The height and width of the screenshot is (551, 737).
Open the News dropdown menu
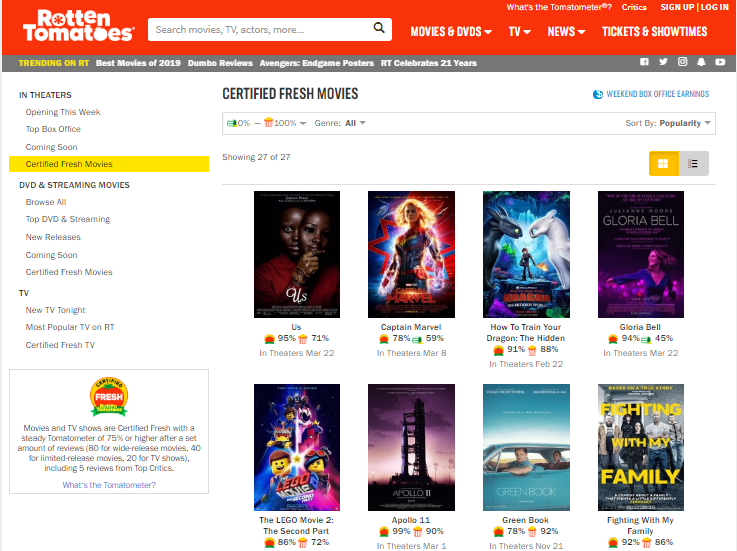(566, 32)
